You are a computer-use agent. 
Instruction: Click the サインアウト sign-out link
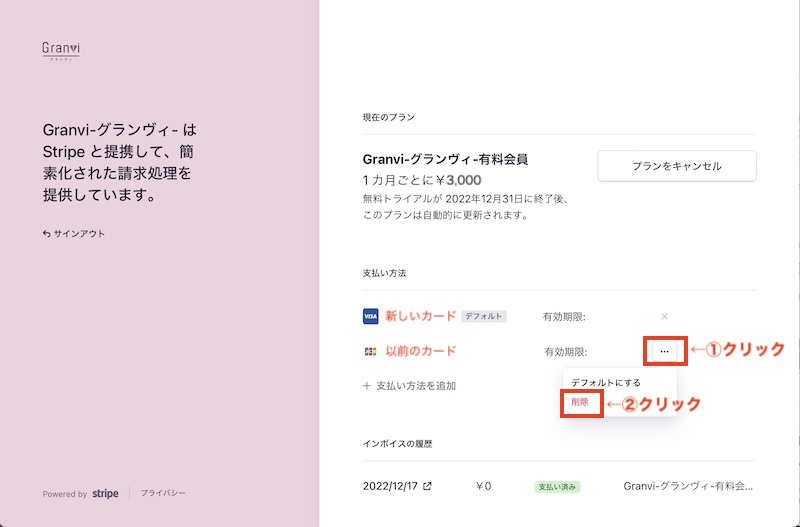pos(74,234)
